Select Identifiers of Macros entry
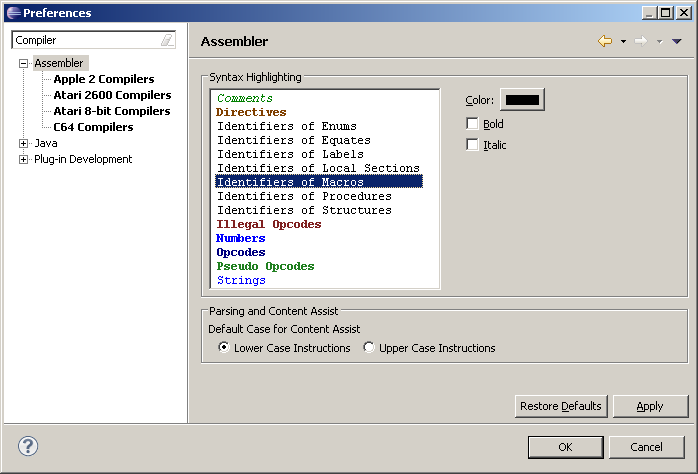The width and height of the screenshot is (698, 474). pos(319,182)
